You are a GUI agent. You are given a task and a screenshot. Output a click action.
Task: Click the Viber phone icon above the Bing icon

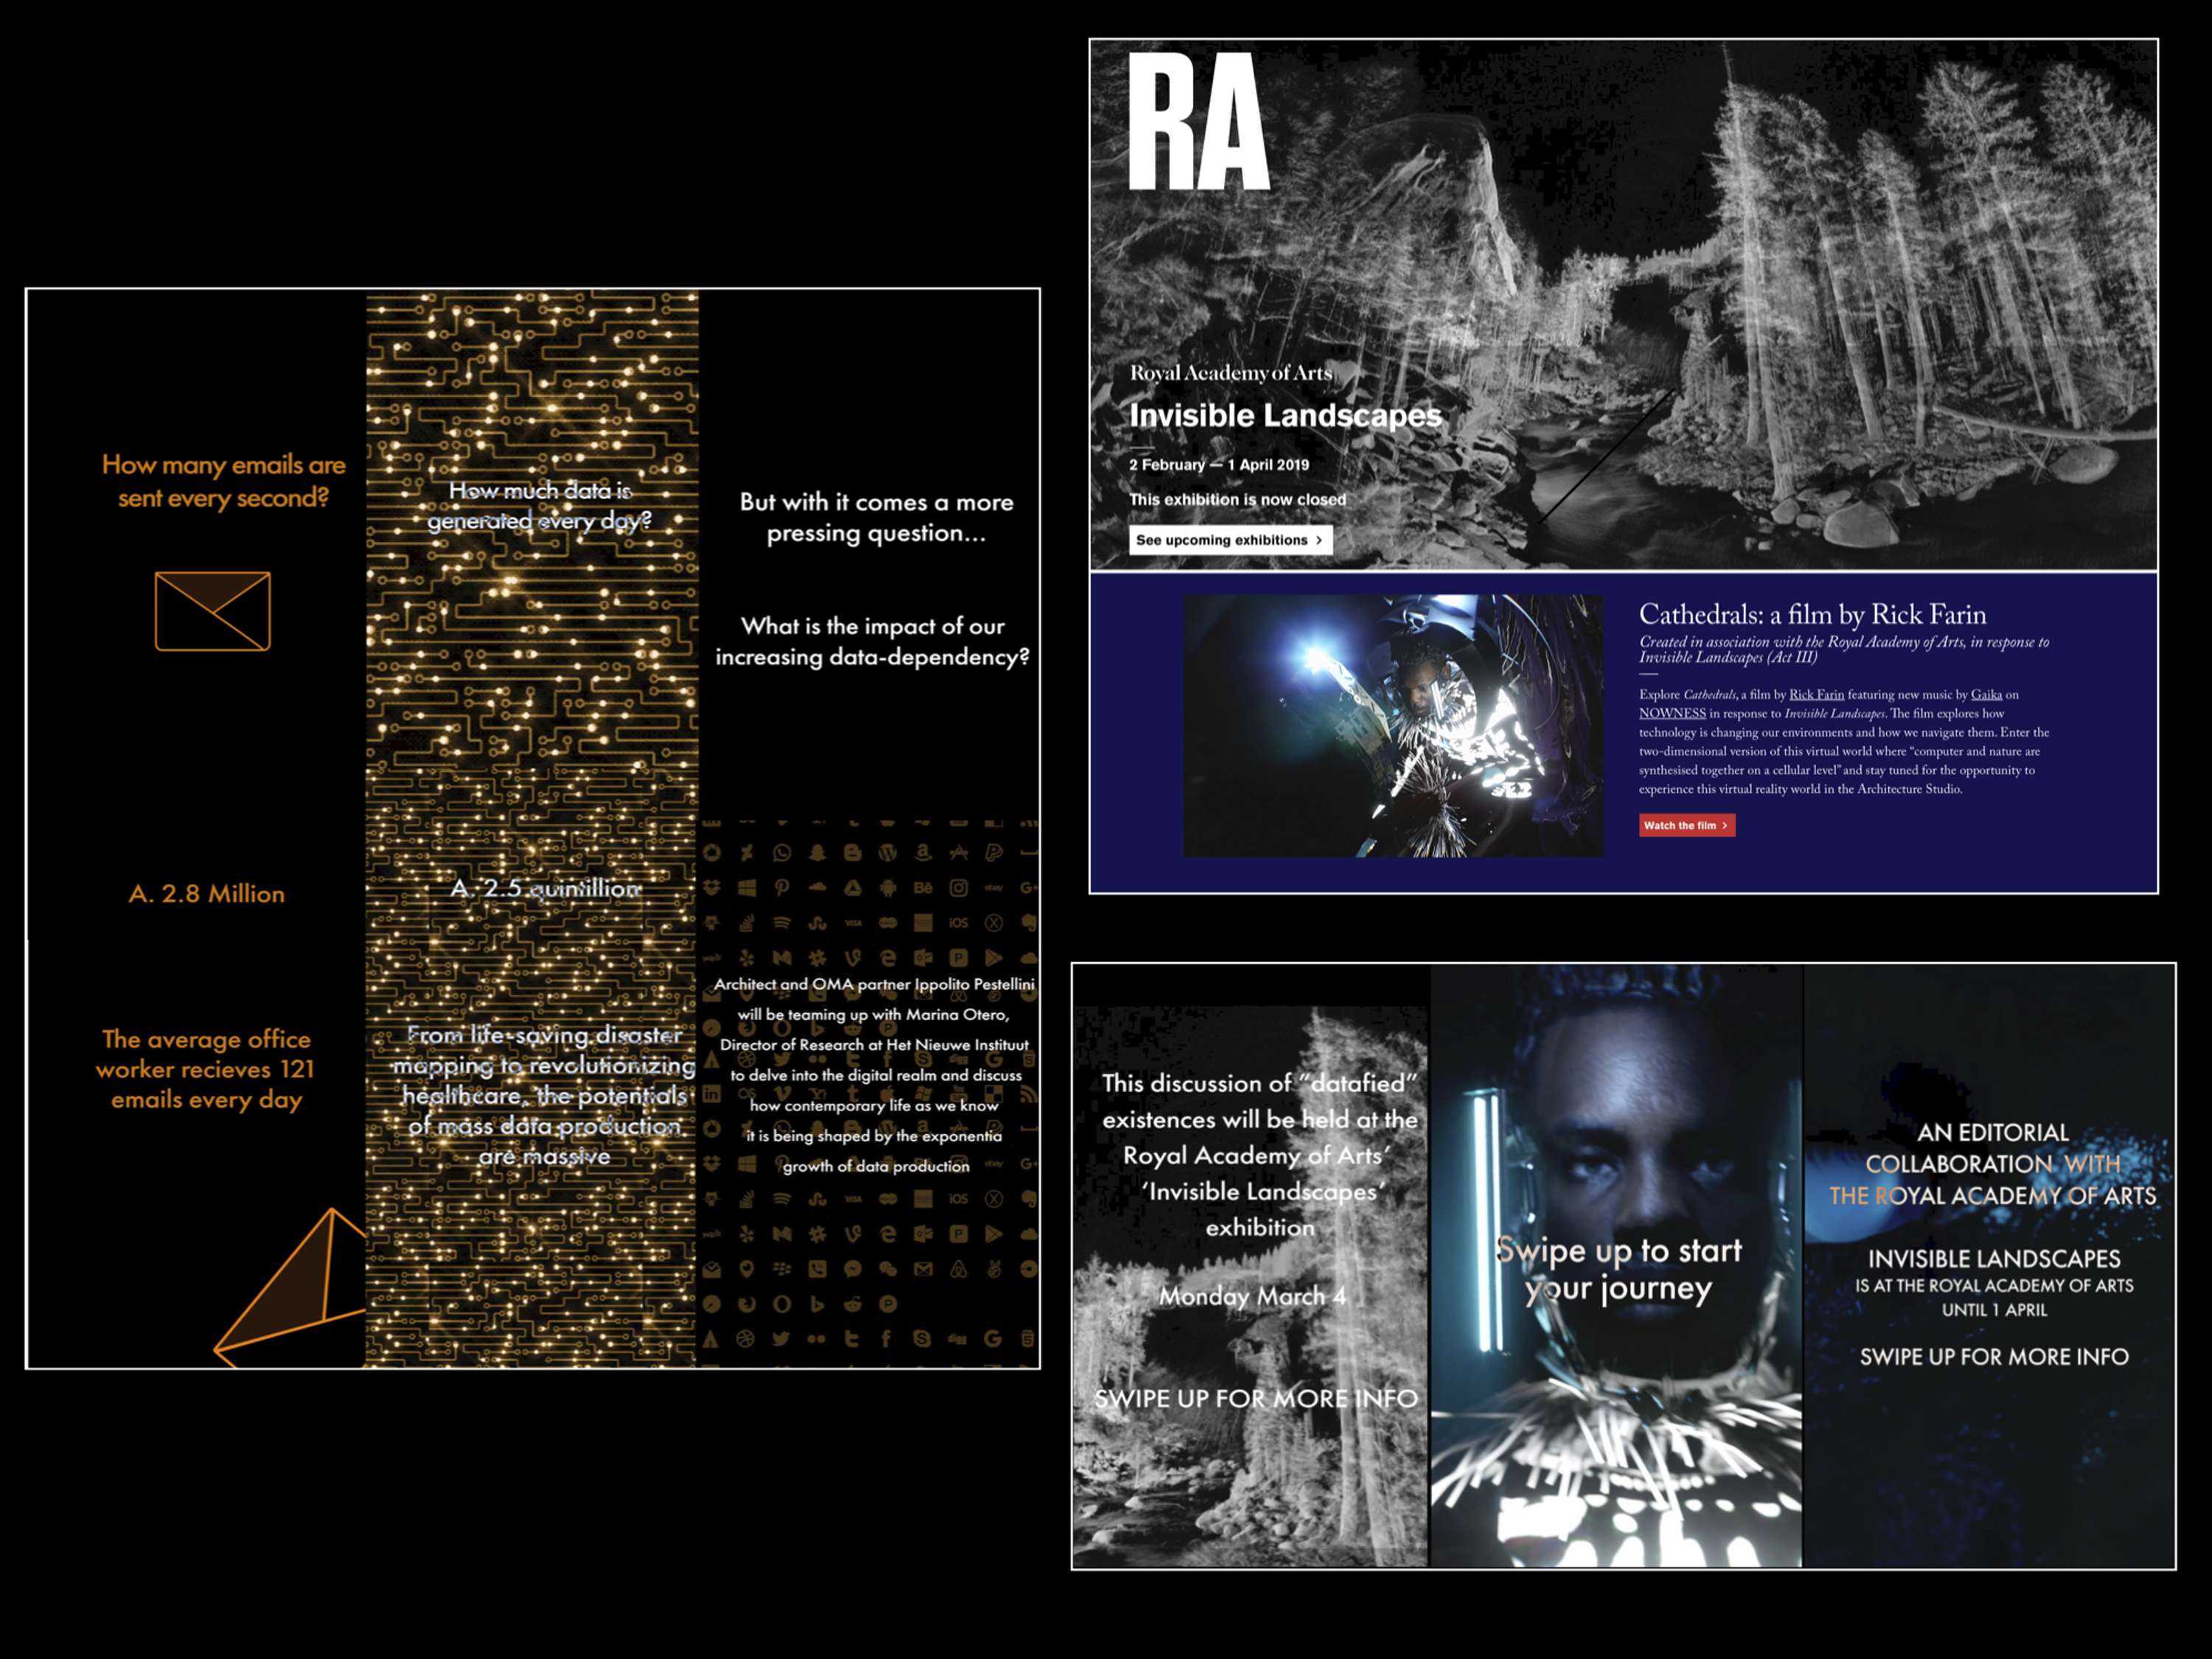[x=817, y=1269]
